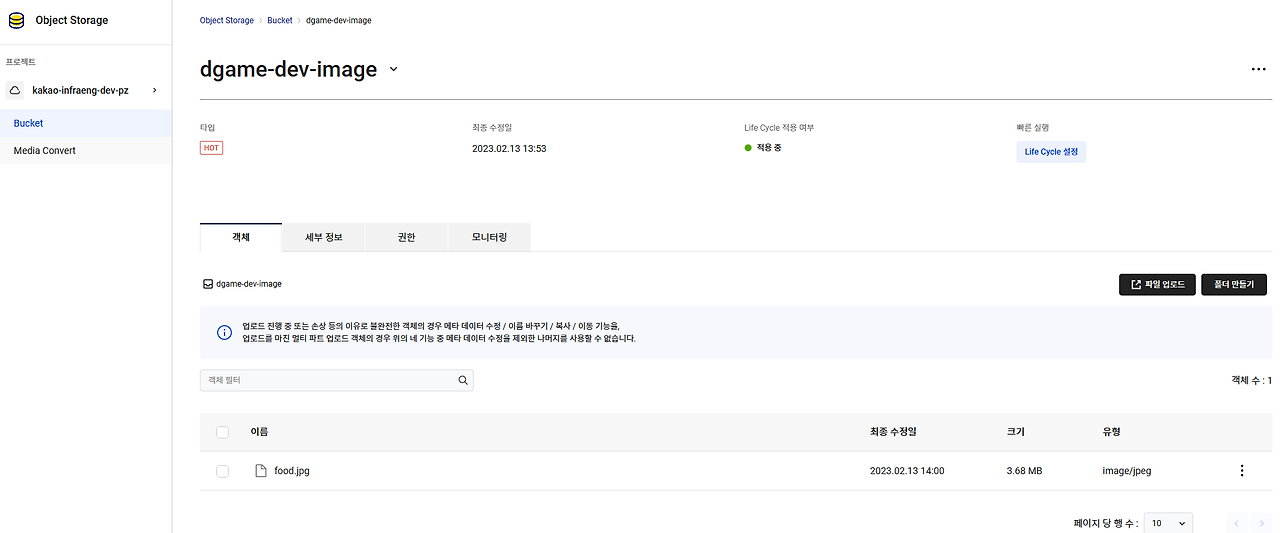Go to Bucket breadcrumb link
The image size is (1280, 533).
[x=280, y=20]
